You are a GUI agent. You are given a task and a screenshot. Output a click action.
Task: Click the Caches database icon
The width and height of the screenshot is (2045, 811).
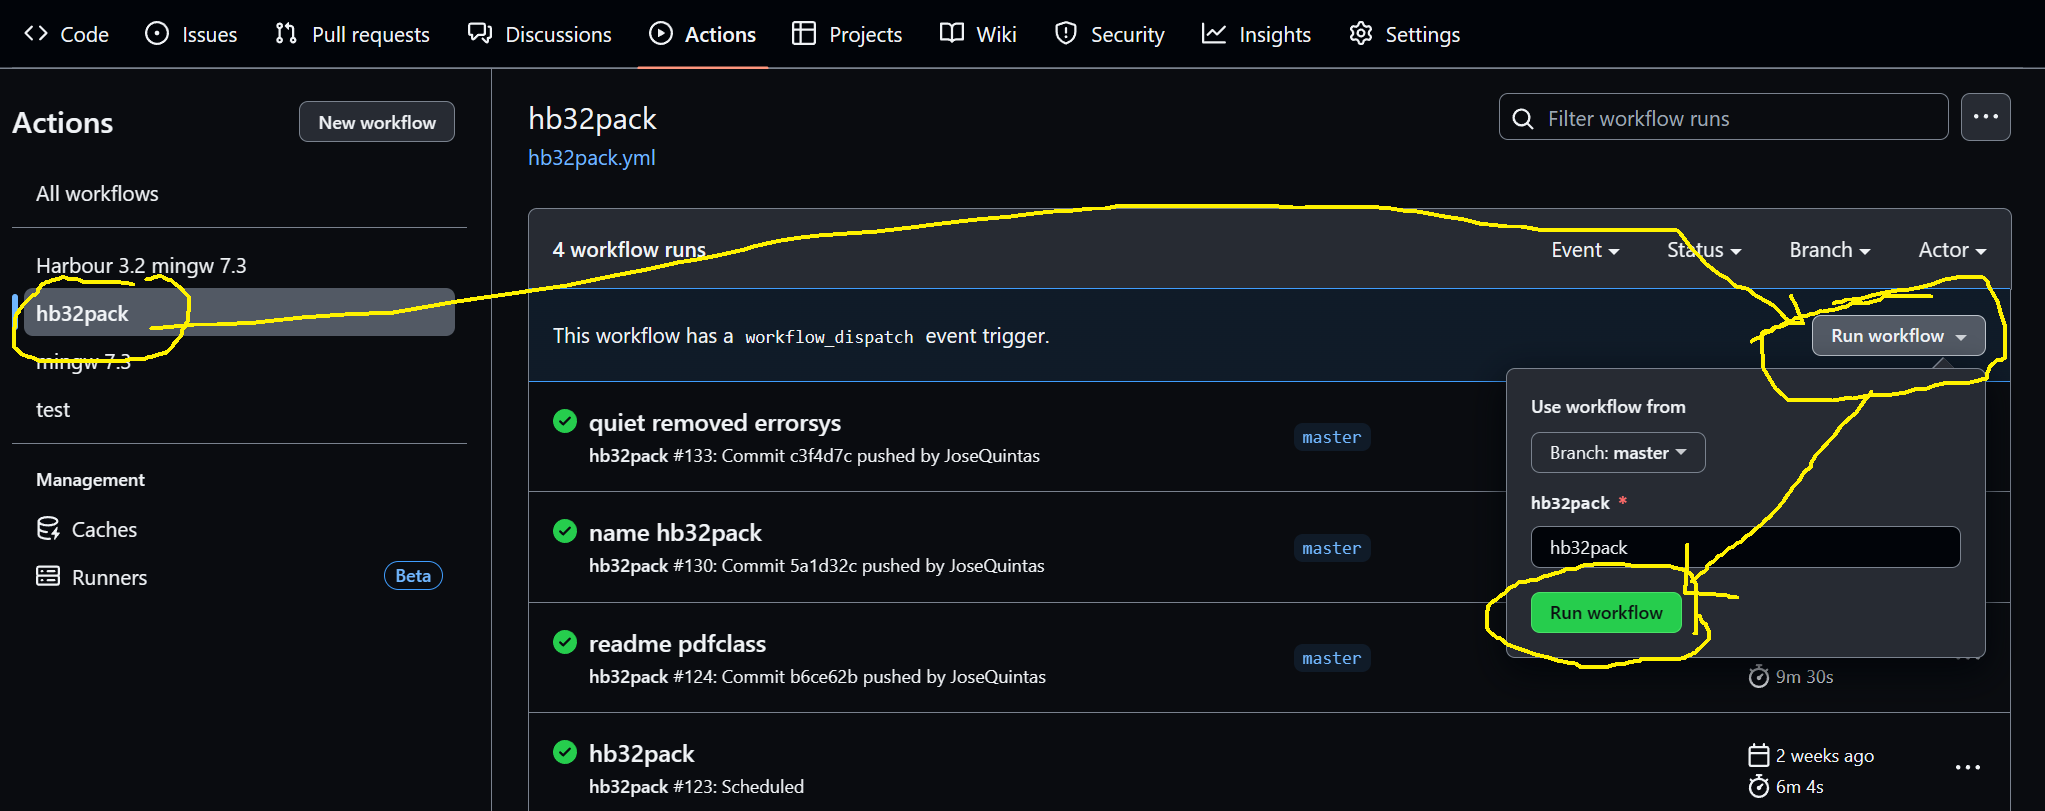(48, 529)
